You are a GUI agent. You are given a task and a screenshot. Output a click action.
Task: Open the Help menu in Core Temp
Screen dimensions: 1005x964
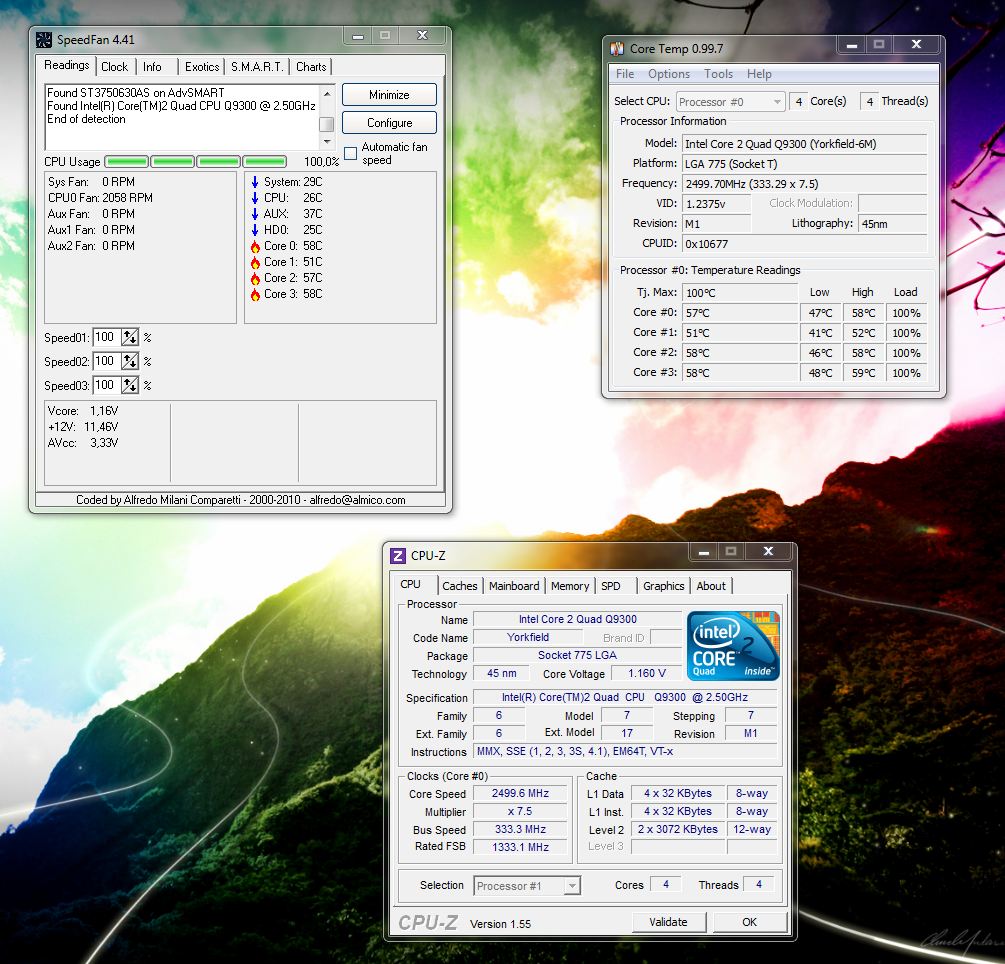point(760,74)
